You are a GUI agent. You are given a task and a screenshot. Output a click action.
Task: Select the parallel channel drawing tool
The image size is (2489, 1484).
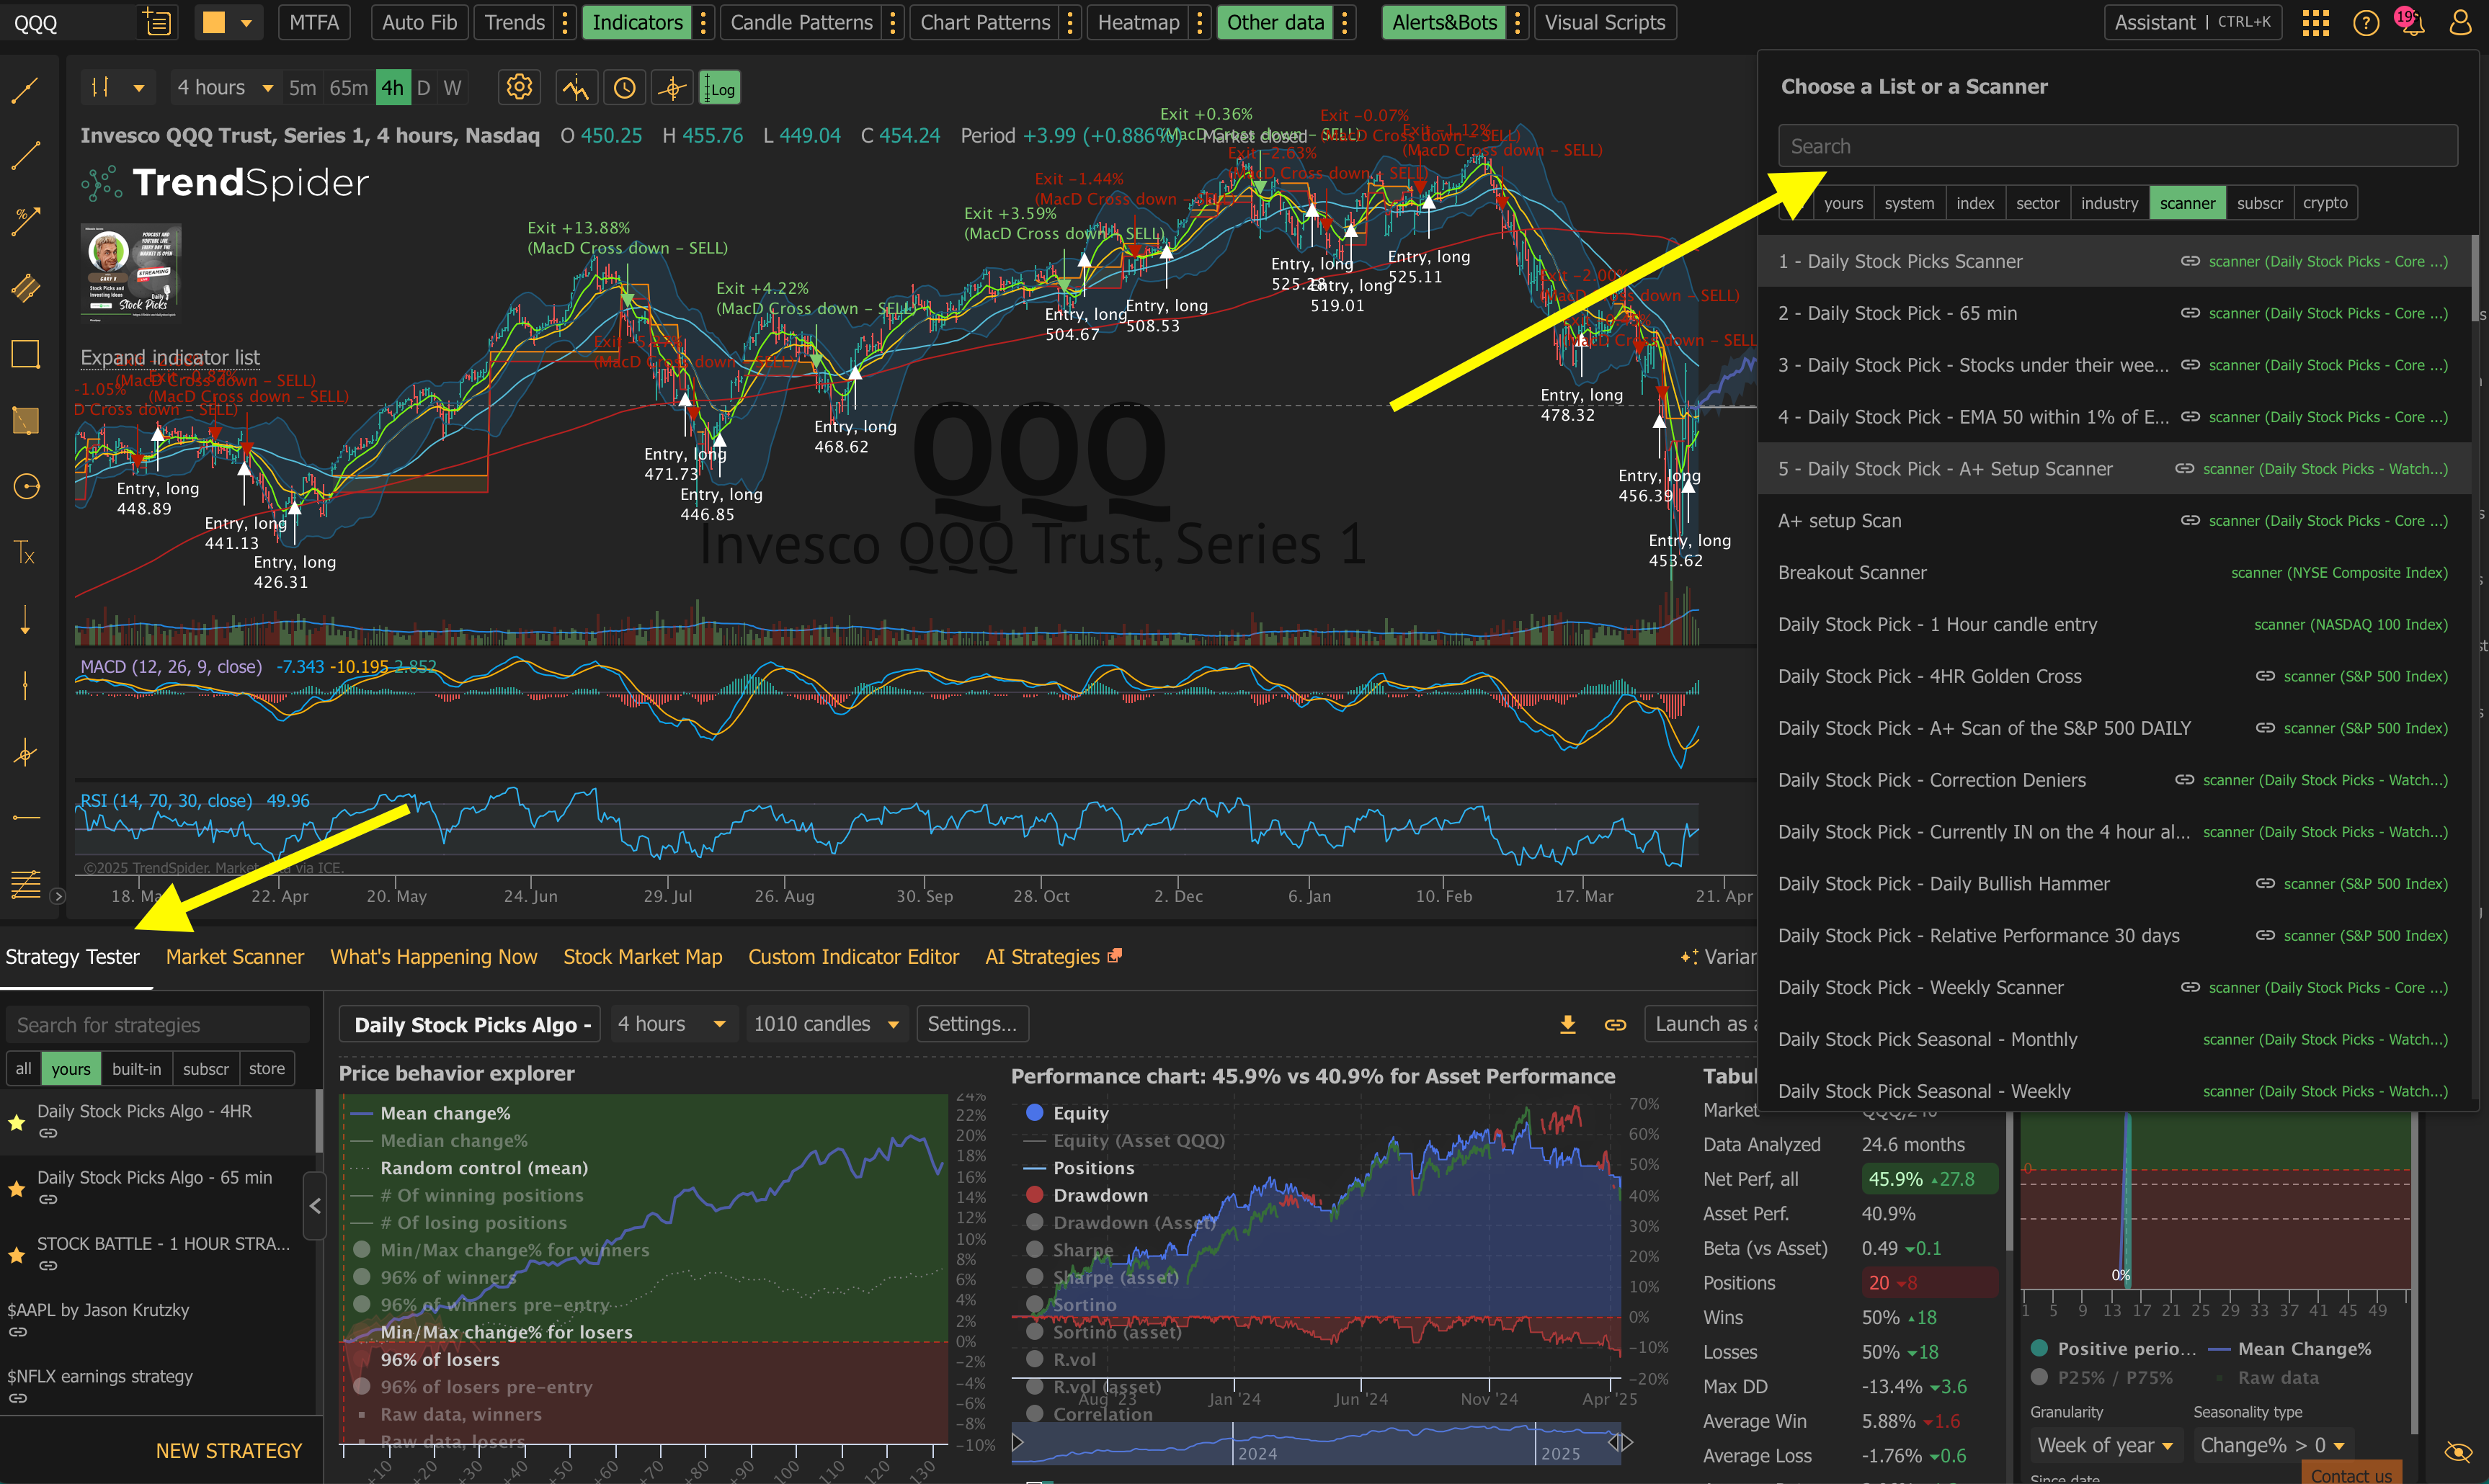pos(26,288)
